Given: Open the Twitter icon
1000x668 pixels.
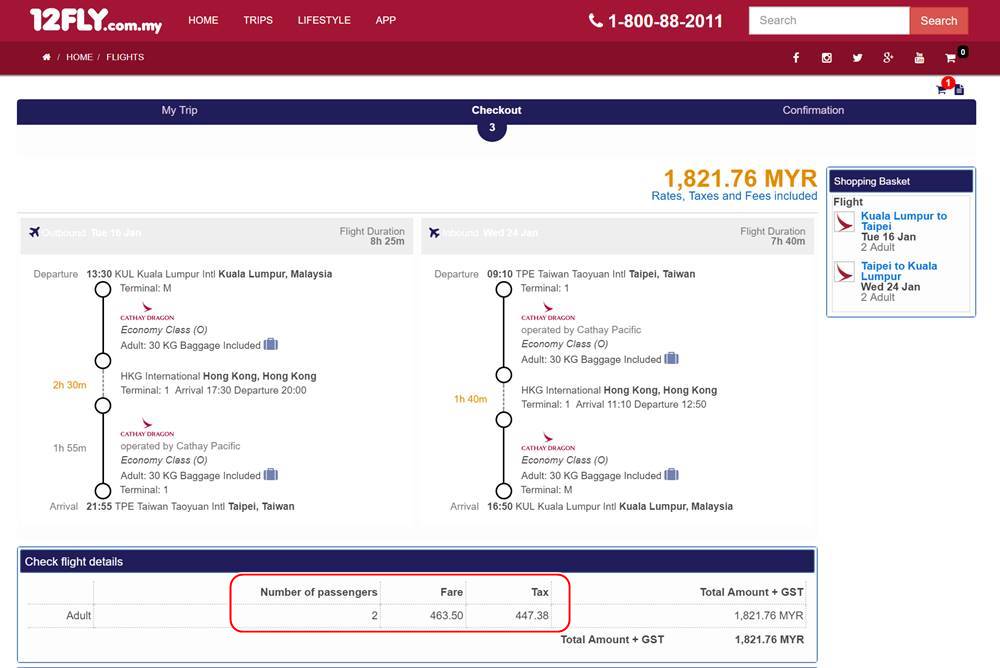Looking at the screenshot, I should 857,57.
